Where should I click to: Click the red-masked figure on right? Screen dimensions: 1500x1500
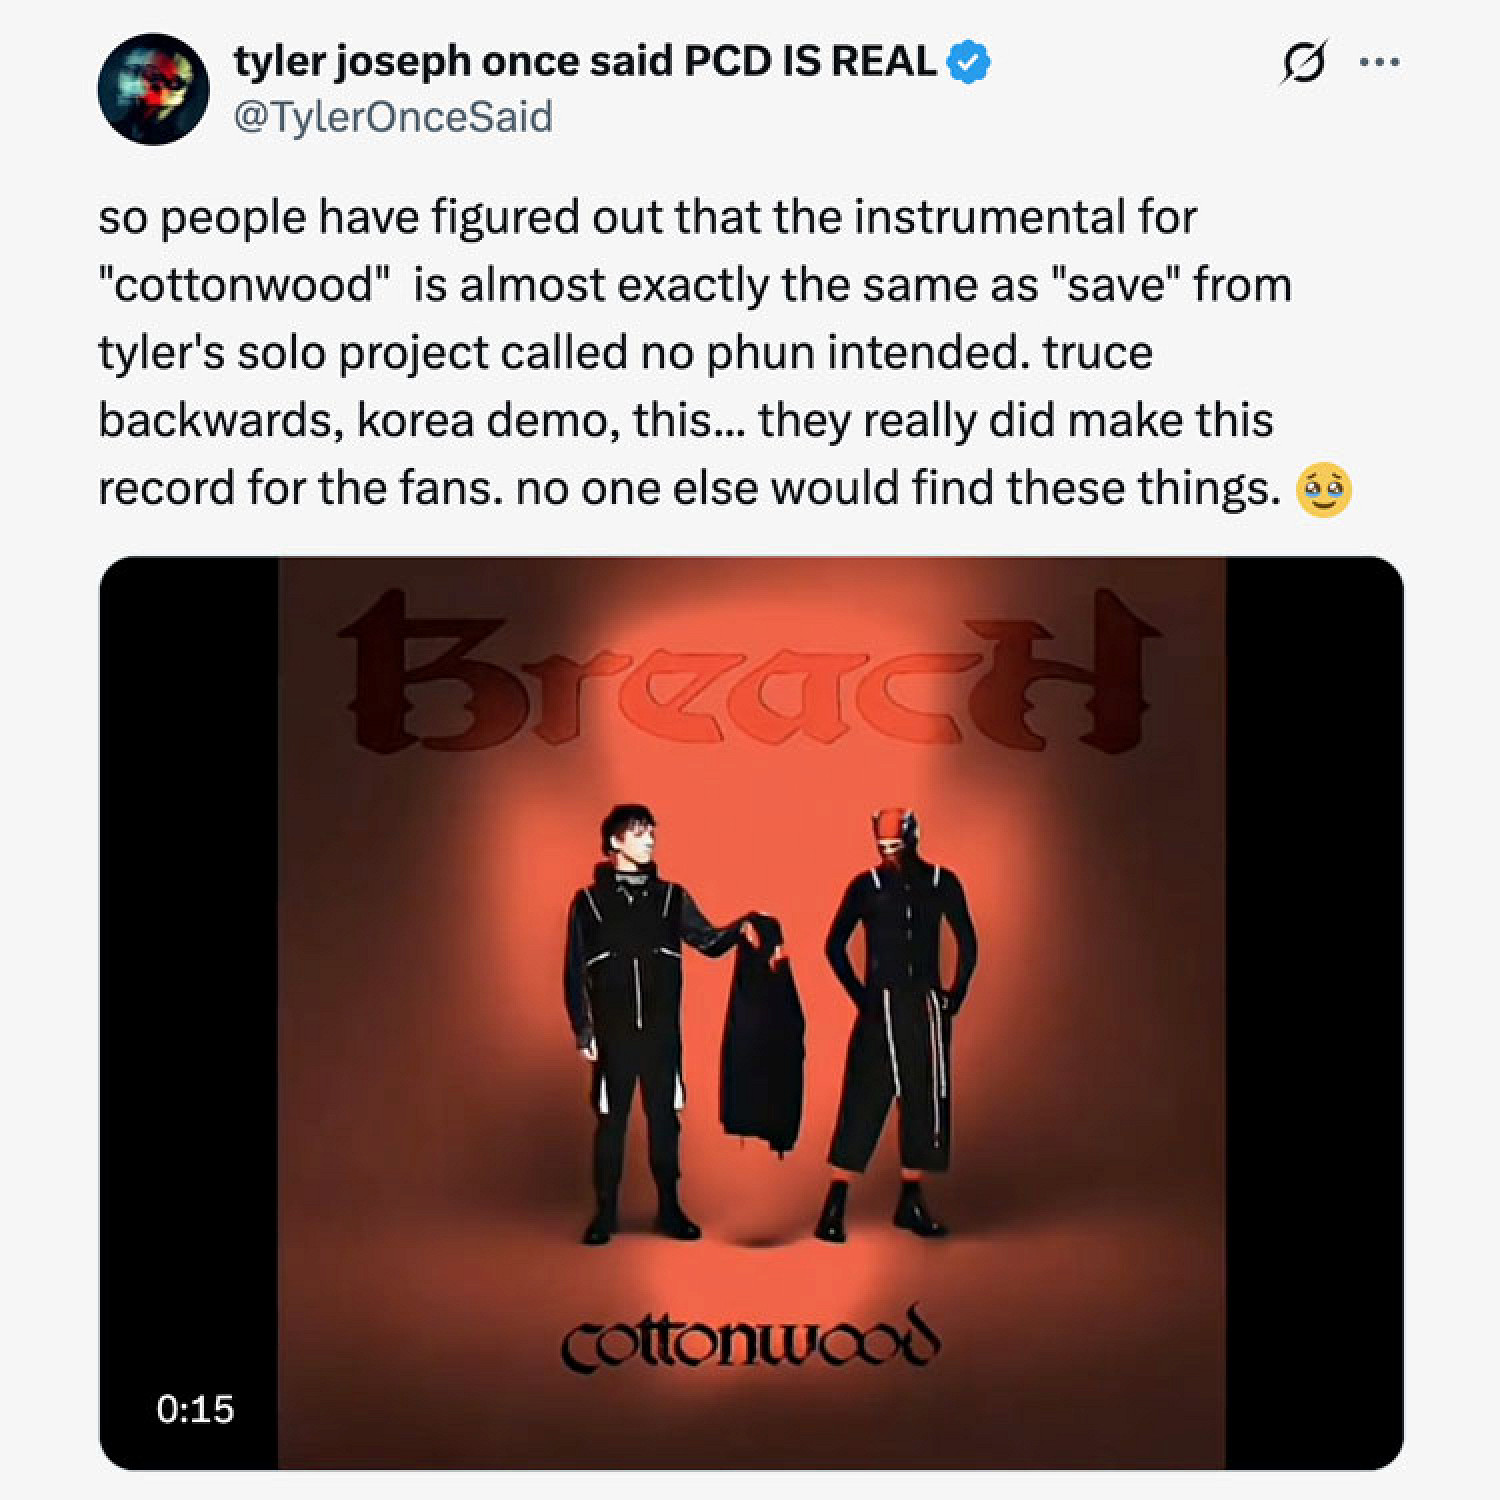(x=900, y=1020)
